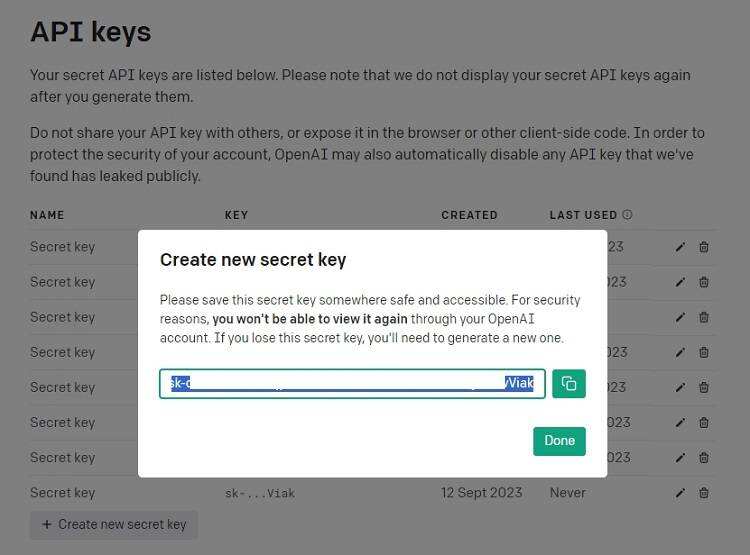Click the pencil icon on second key row
750x555 pixels.
680,282
